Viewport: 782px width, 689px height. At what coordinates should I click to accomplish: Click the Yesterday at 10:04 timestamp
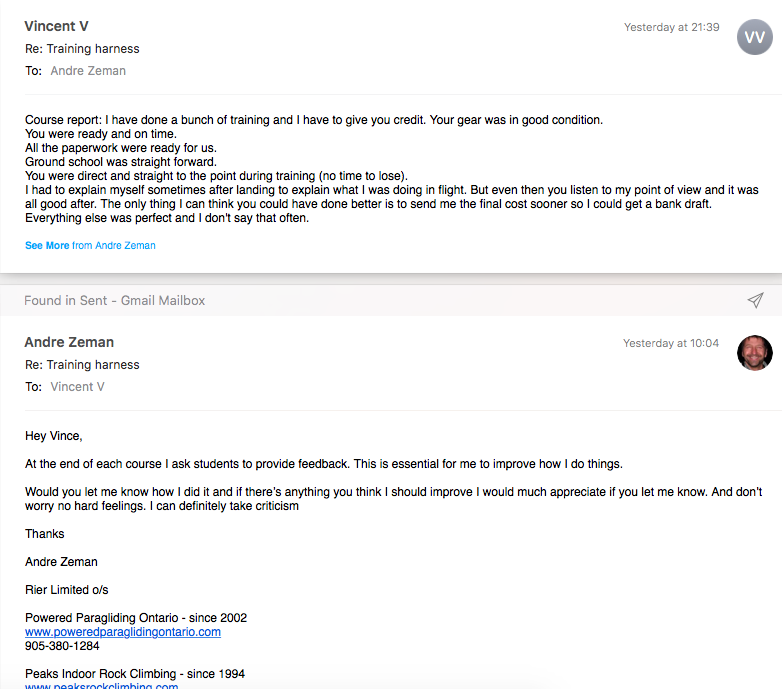671,343
